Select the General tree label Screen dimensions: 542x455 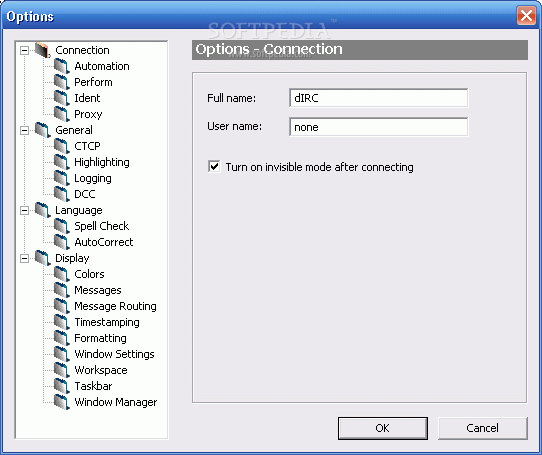point(74,130)
